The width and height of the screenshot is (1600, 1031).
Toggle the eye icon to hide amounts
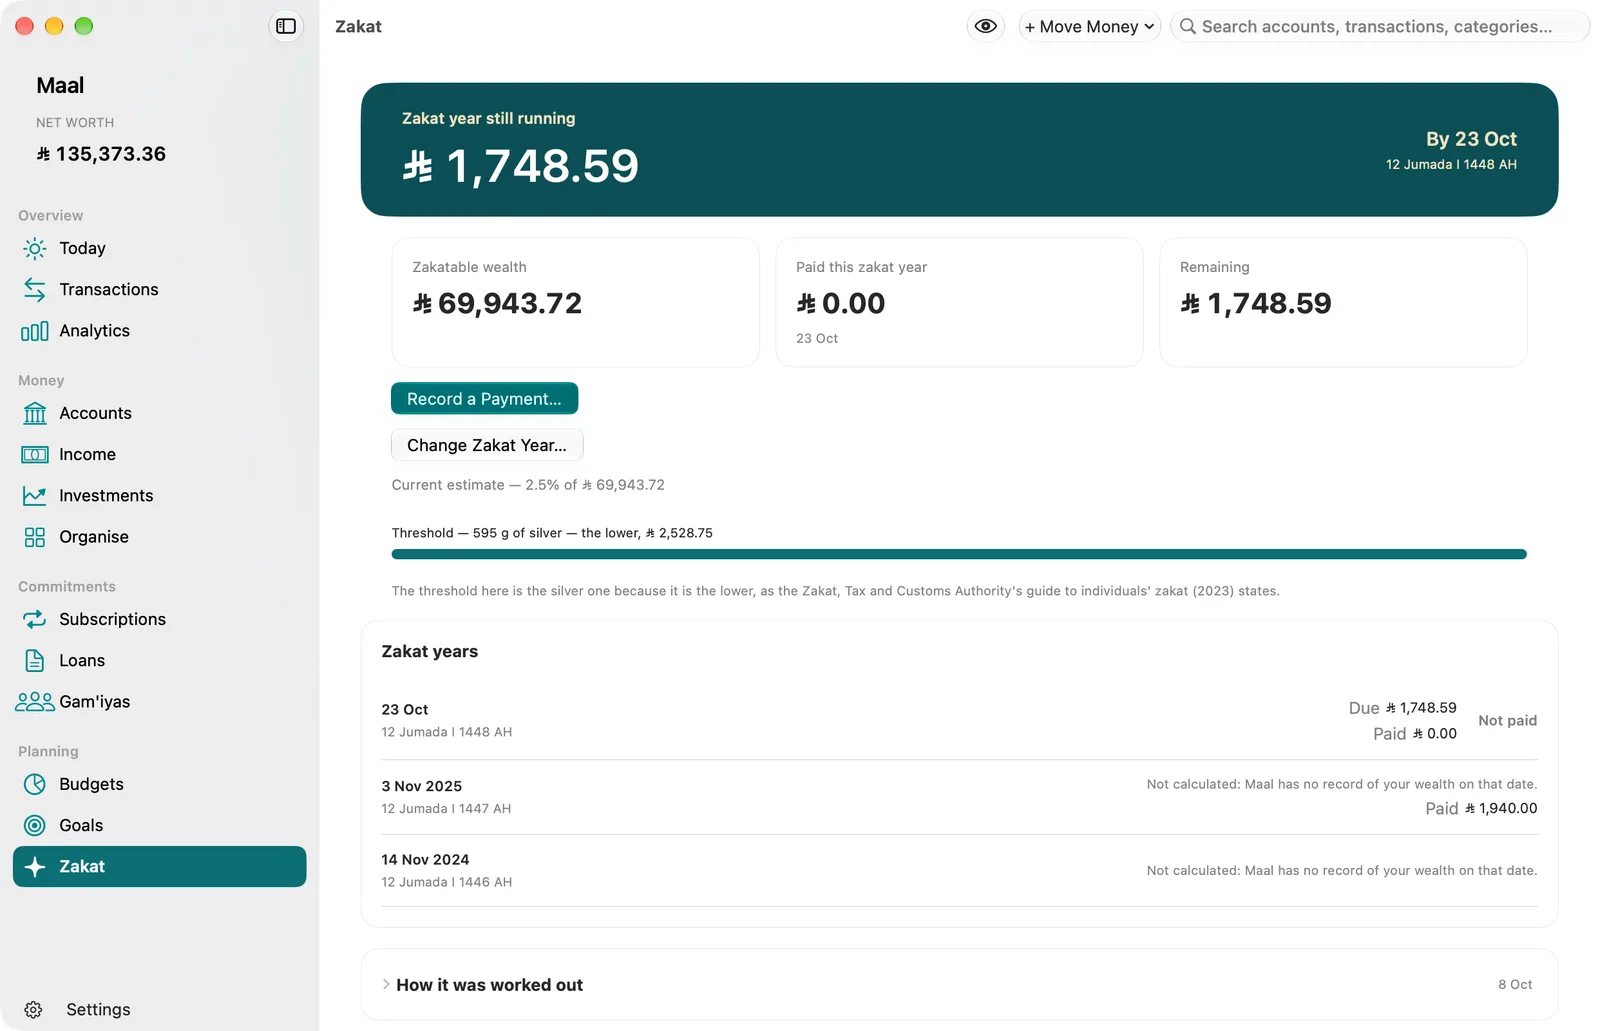(x=986, y=26)
